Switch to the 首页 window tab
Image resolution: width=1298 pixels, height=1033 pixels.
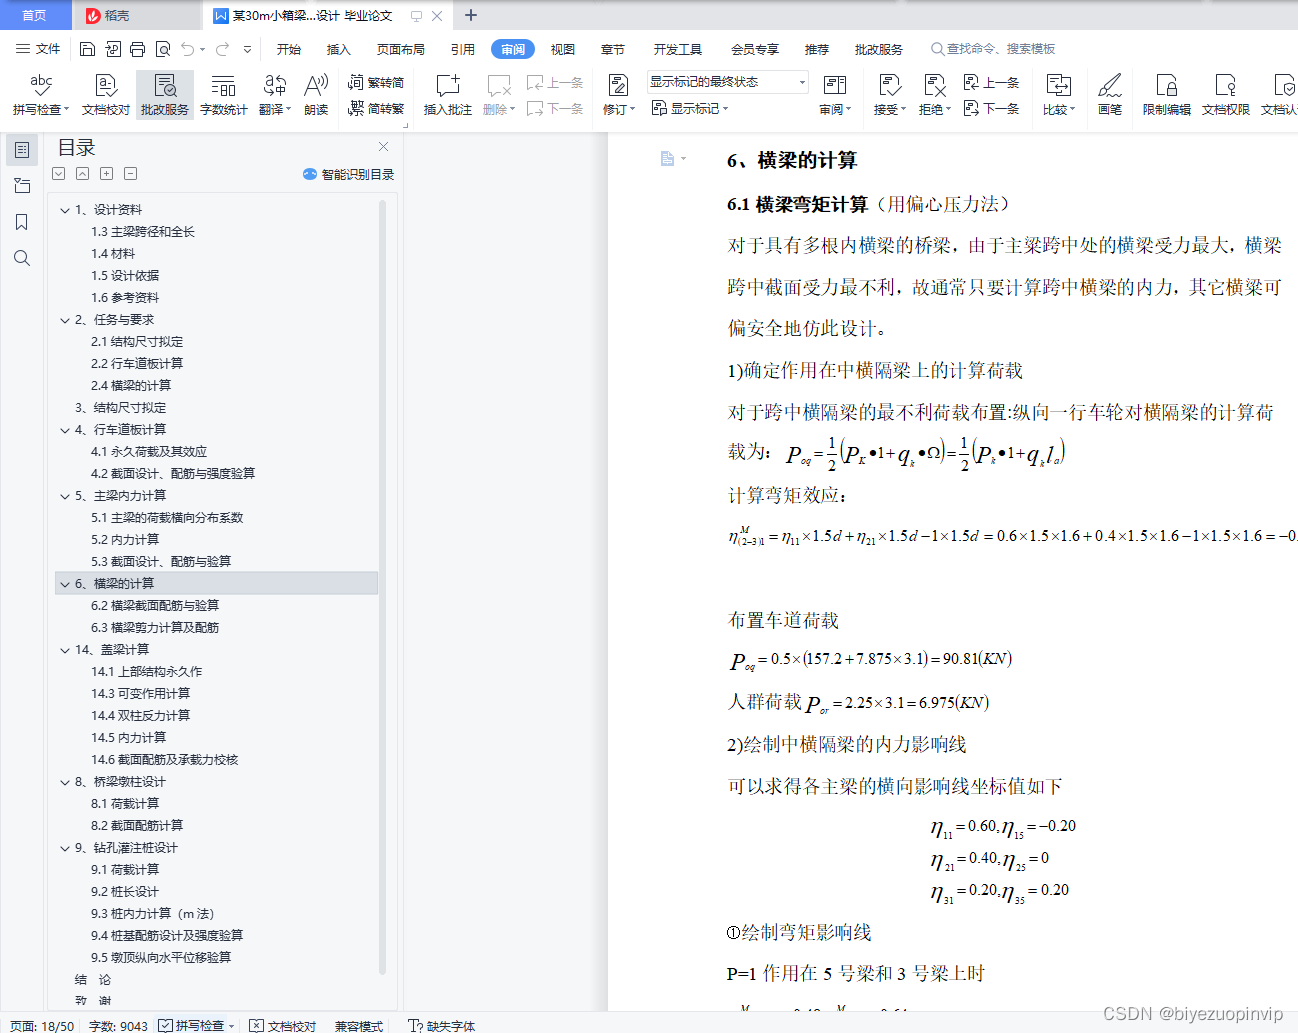(35, 16)
